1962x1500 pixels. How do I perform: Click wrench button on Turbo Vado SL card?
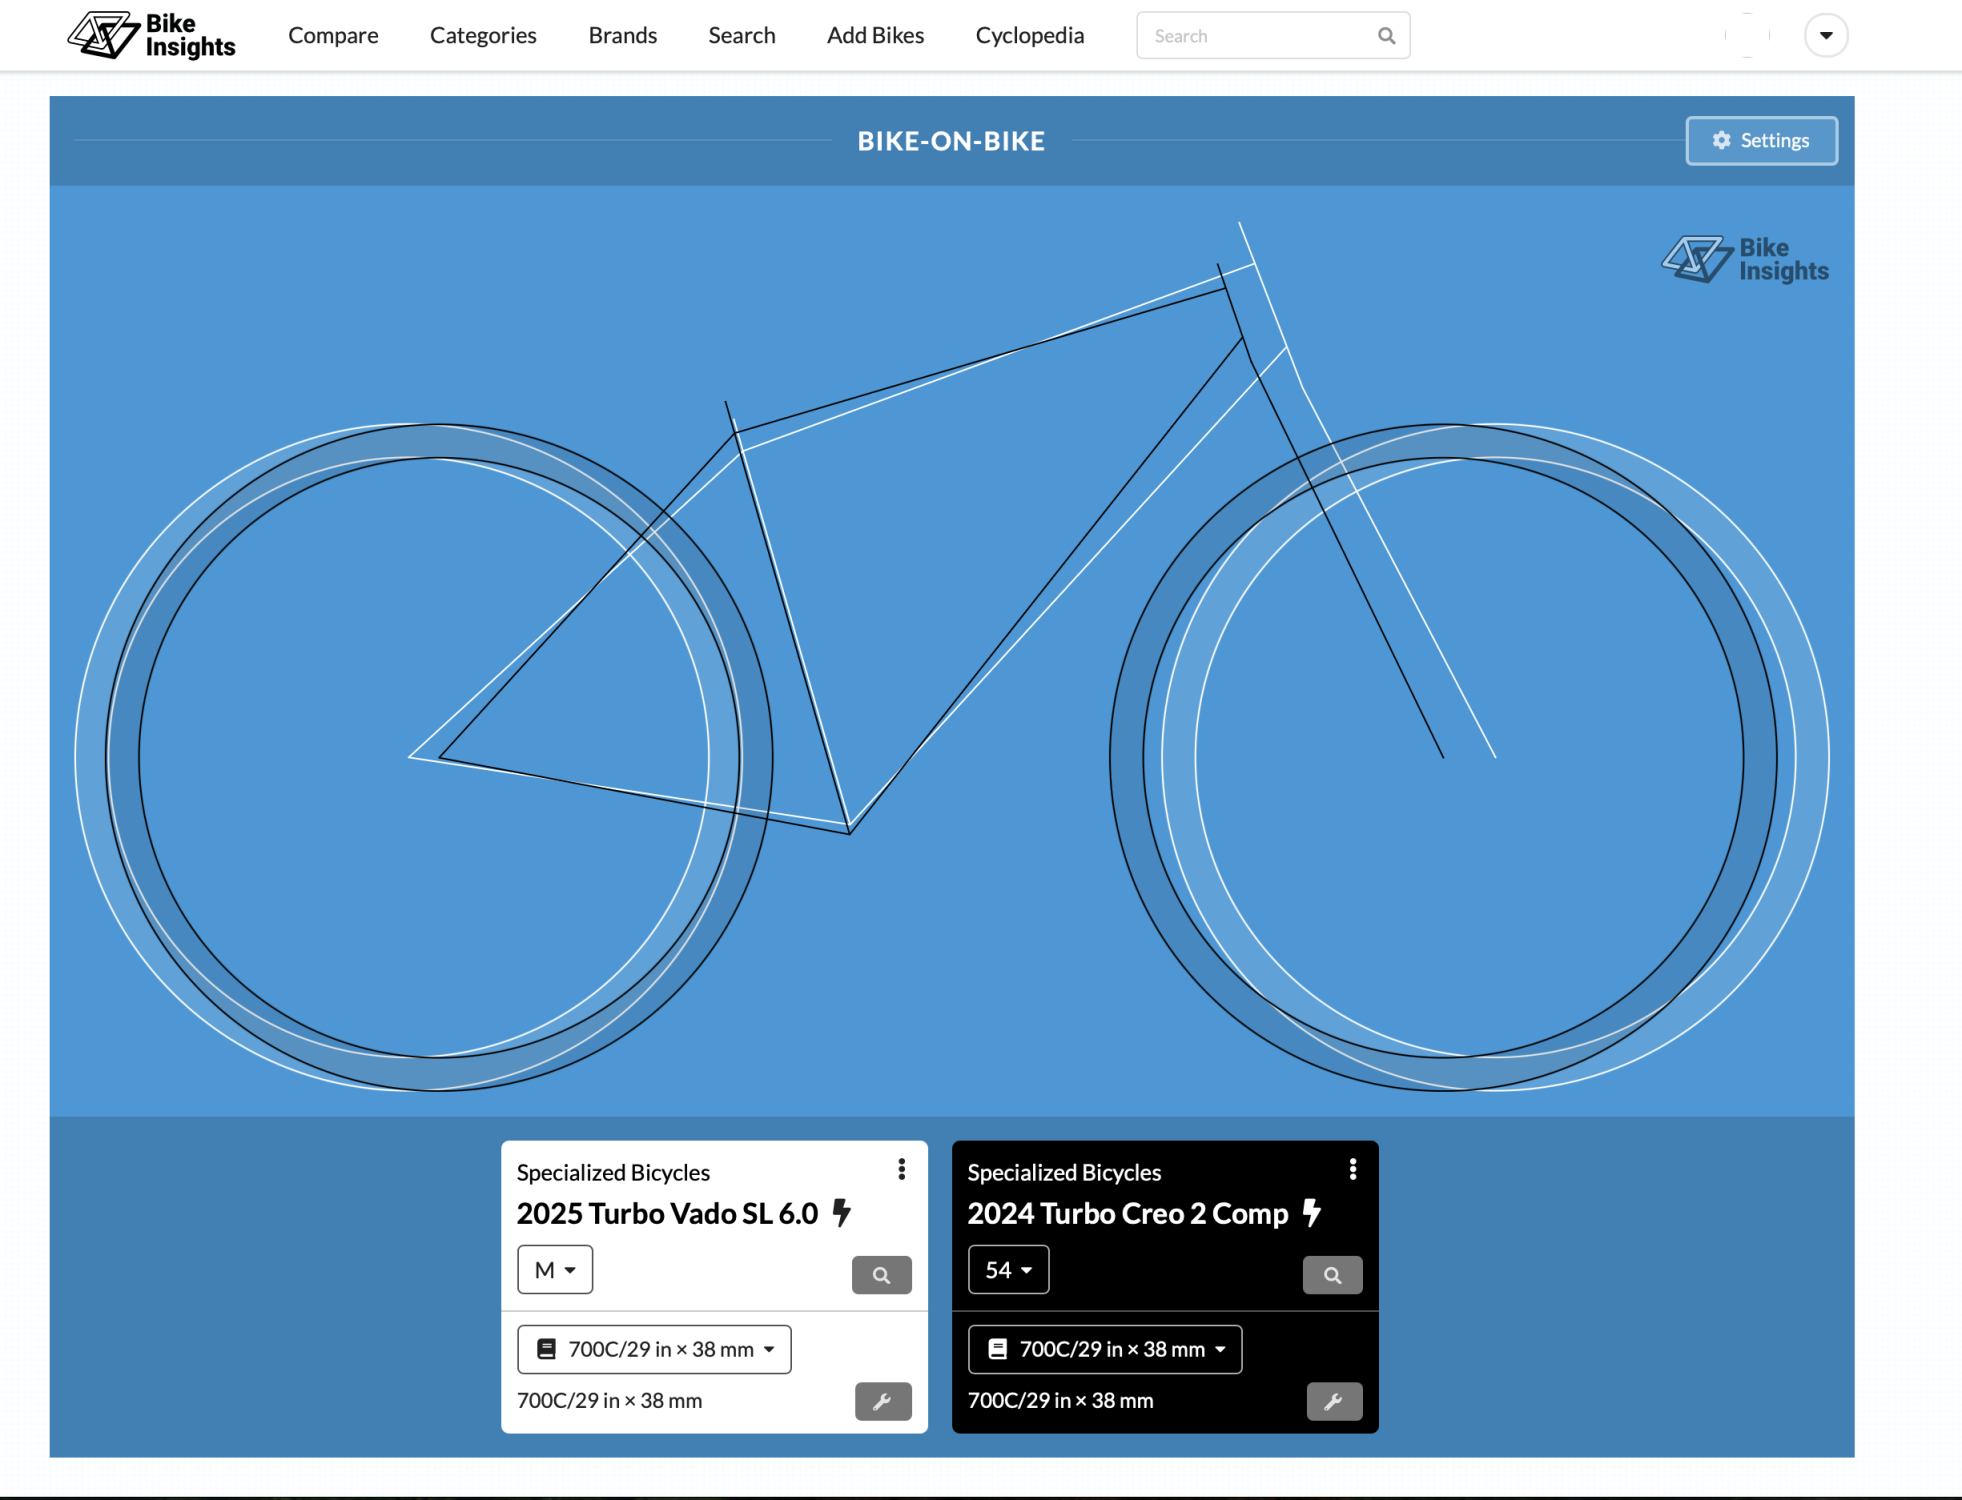tap(883, 1401)
